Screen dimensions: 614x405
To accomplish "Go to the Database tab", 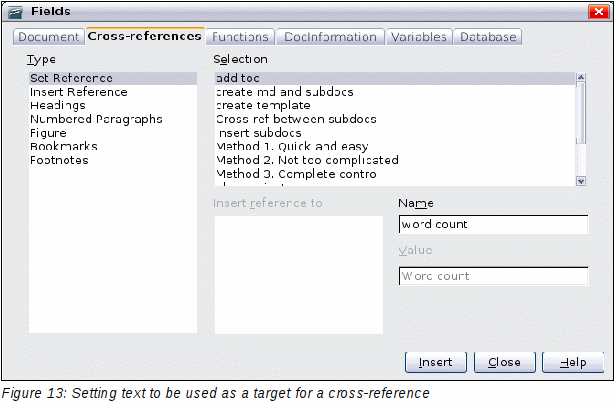I will (488, 37).
